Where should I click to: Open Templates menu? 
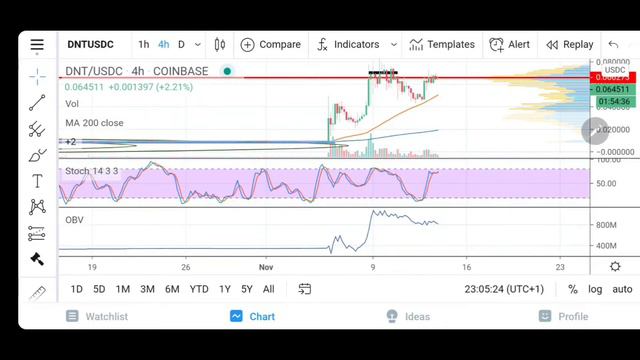[442, 44]
